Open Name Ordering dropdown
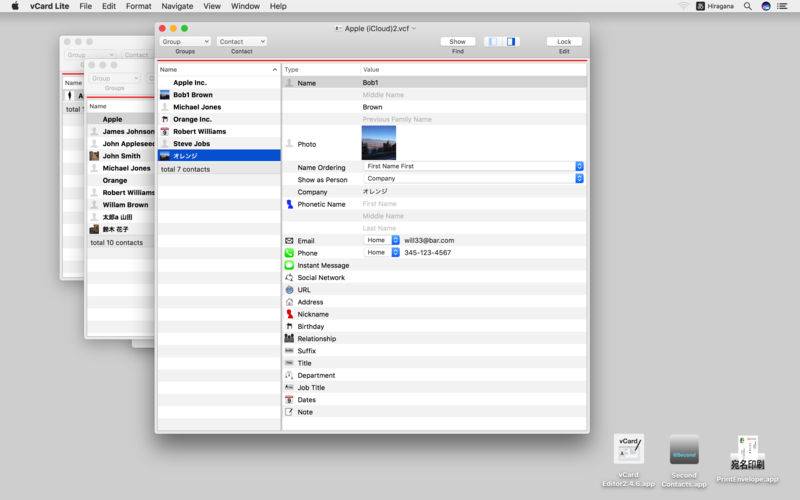This screenshot has width=800, height=500. (x=474, y=166)
